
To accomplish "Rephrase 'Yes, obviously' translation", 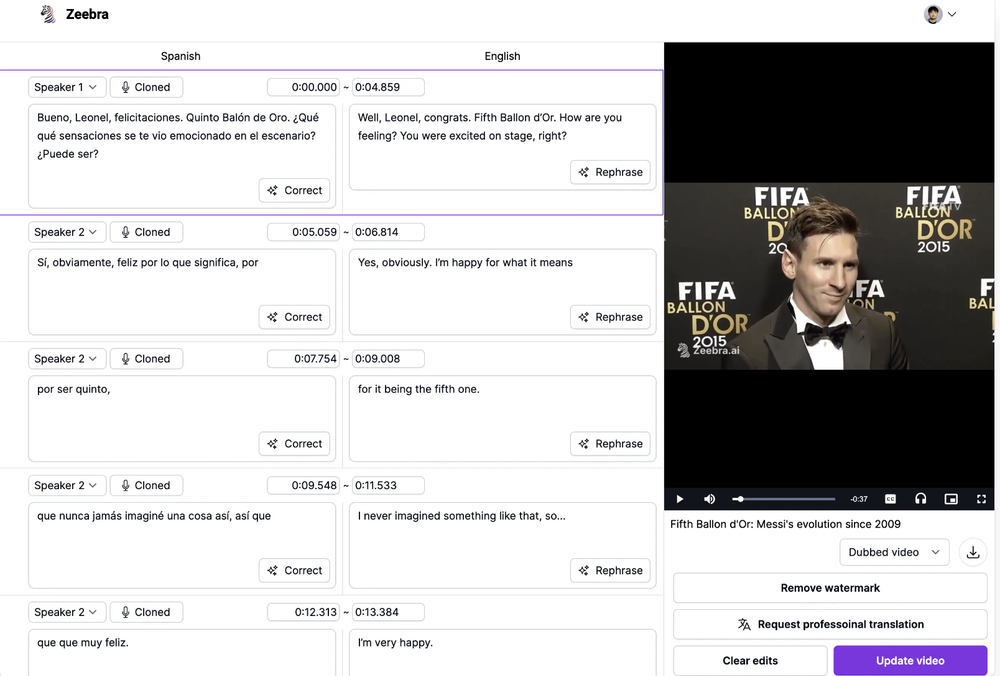I will tap(610, 317).
